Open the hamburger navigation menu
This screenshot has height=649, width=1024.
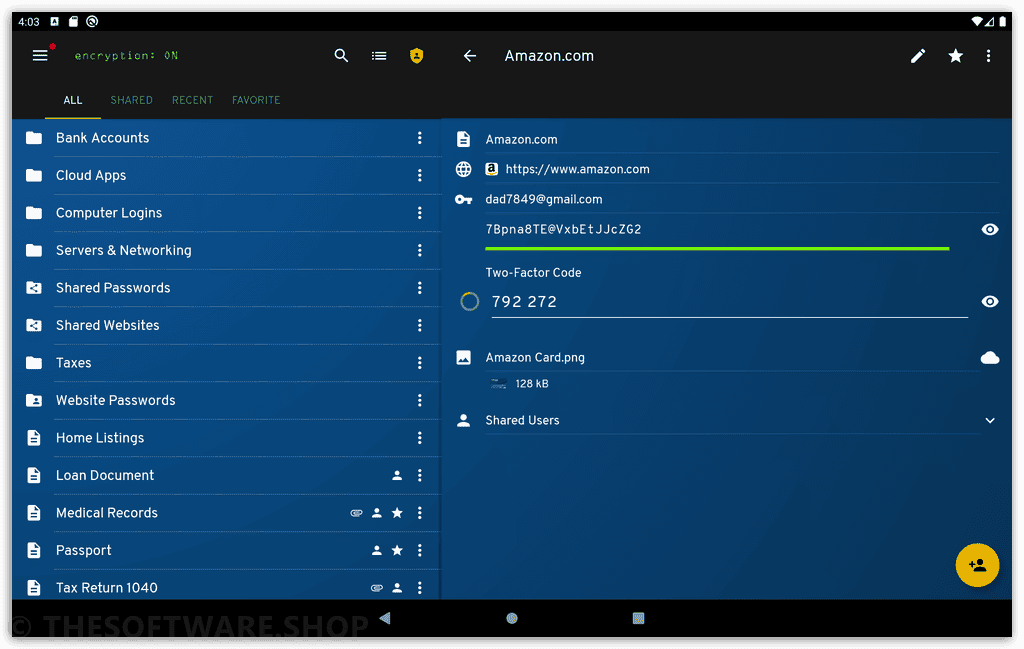40,55
